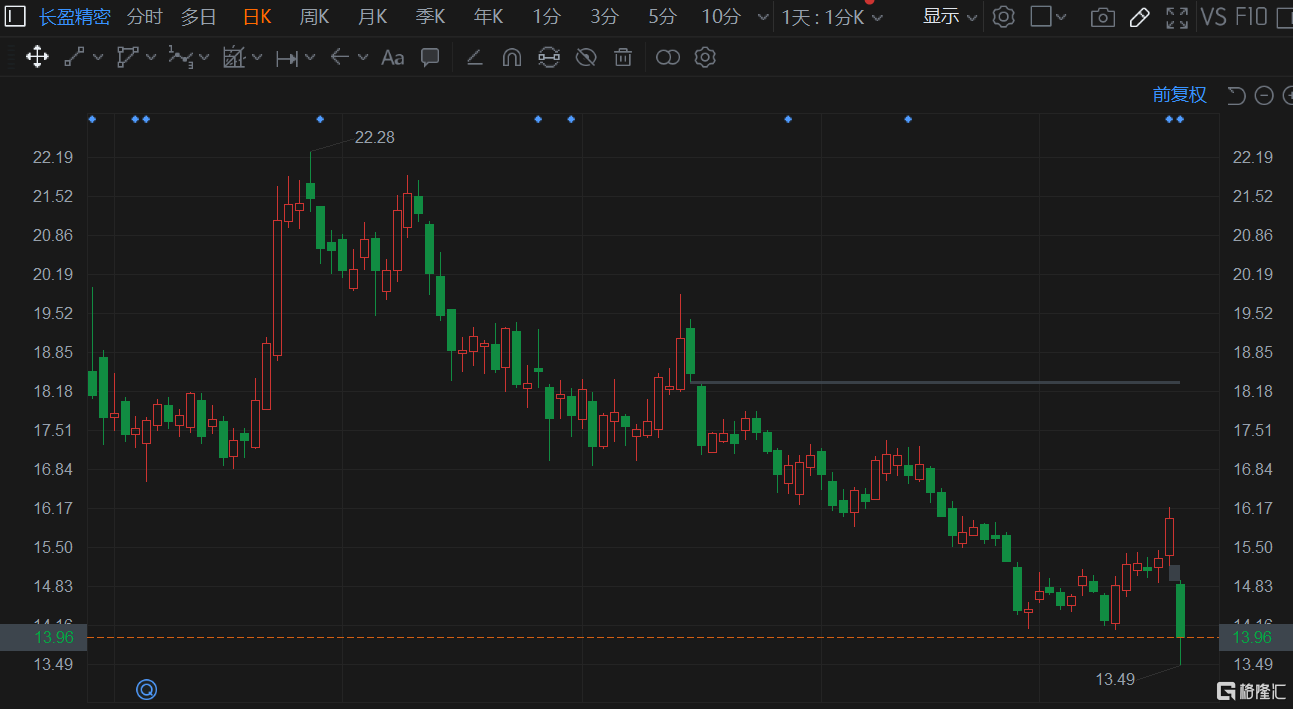Open the 显示 display dropdown
The image size is (1293, 709).
coord(951,16)
